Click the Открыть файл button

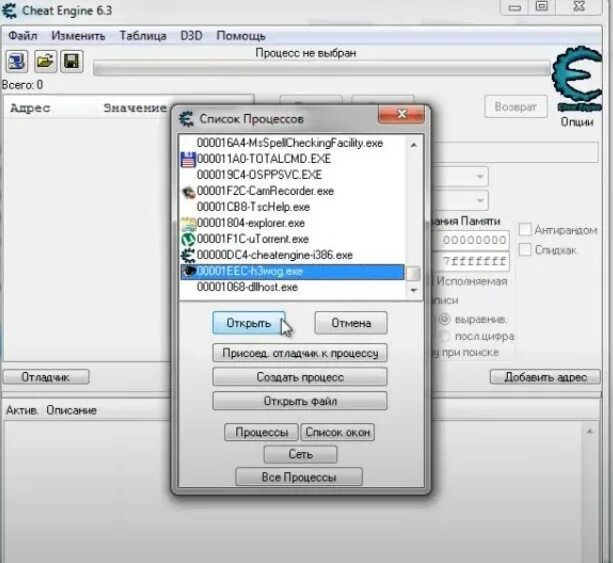coord(300,401)
